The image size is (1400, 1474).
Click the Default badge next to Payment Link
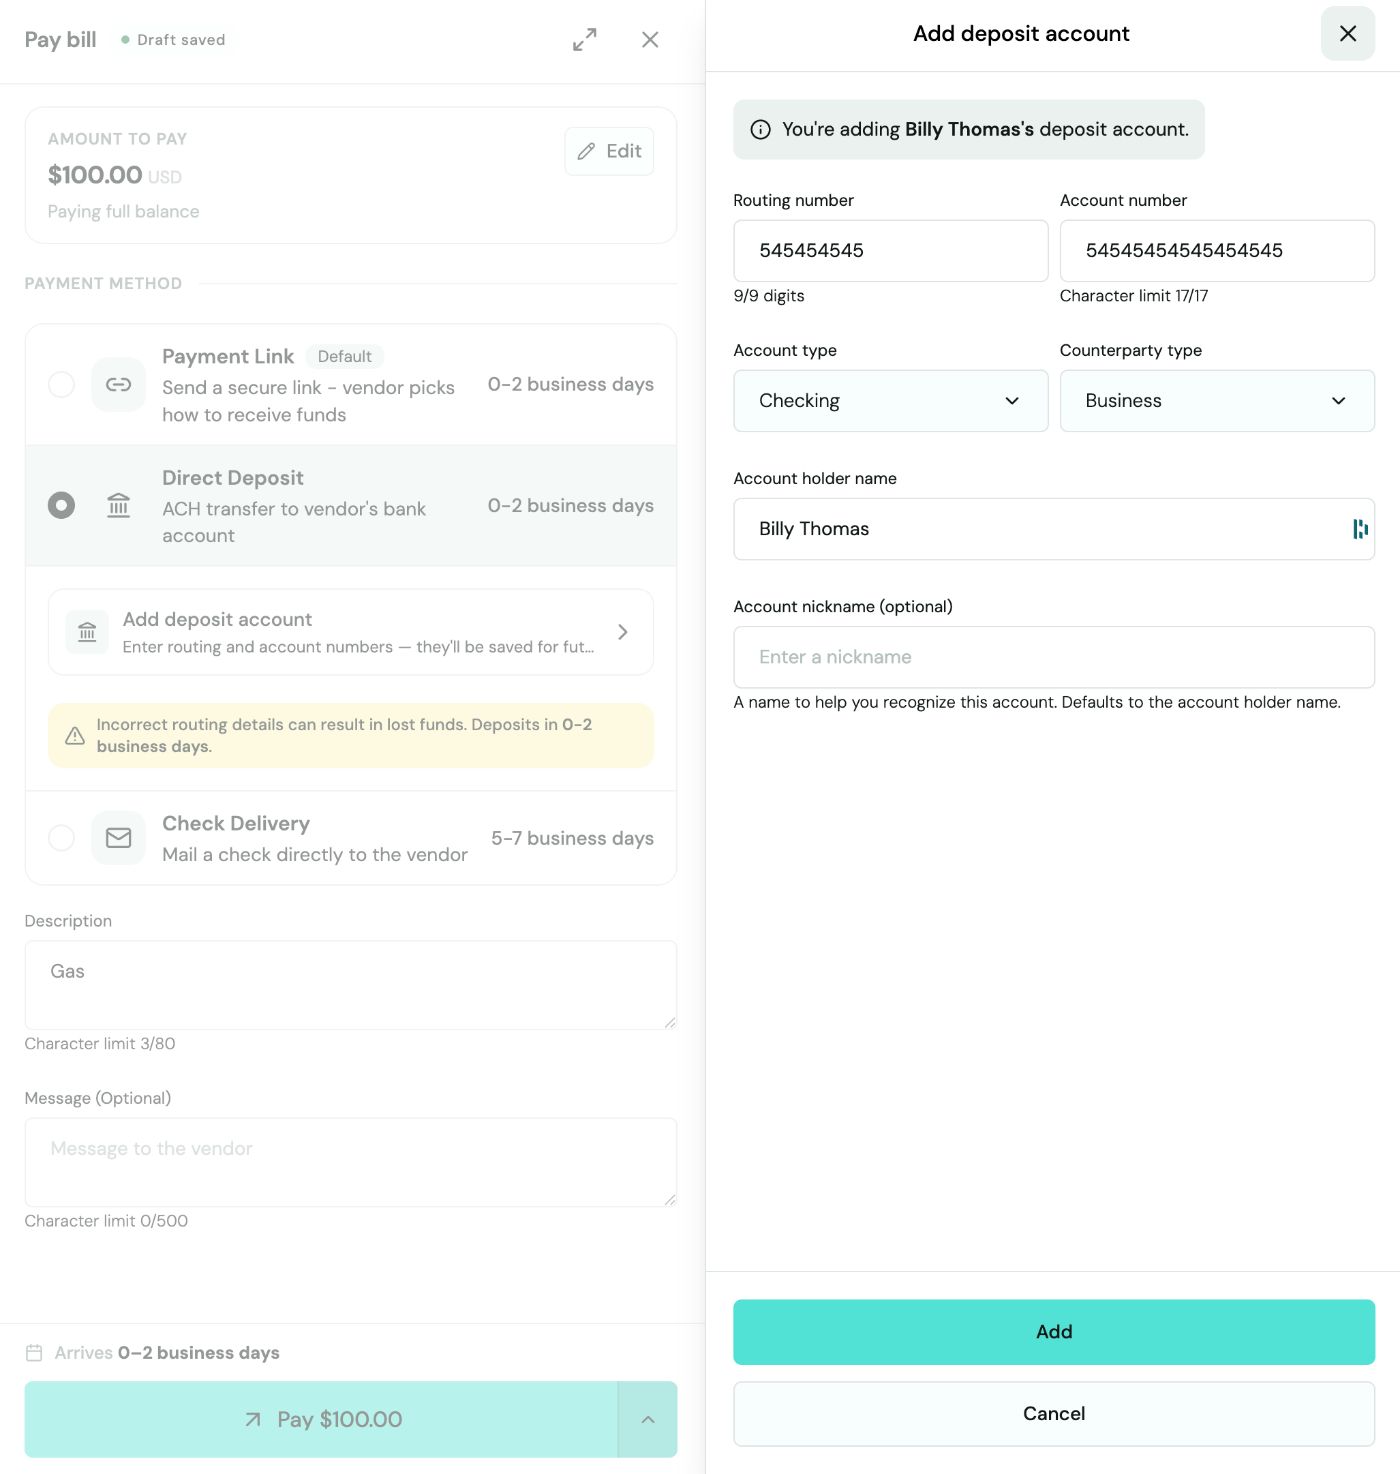click(x=344, y=357)
